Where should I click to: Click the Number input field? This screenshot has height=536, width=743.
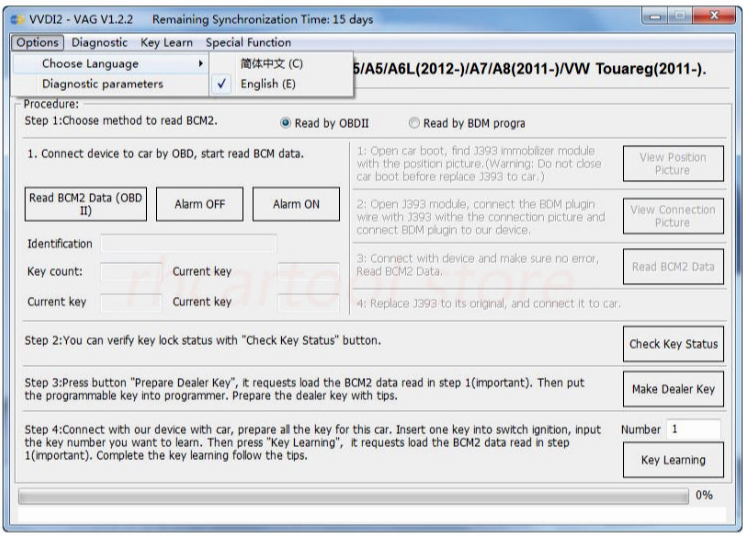point(693,429)
